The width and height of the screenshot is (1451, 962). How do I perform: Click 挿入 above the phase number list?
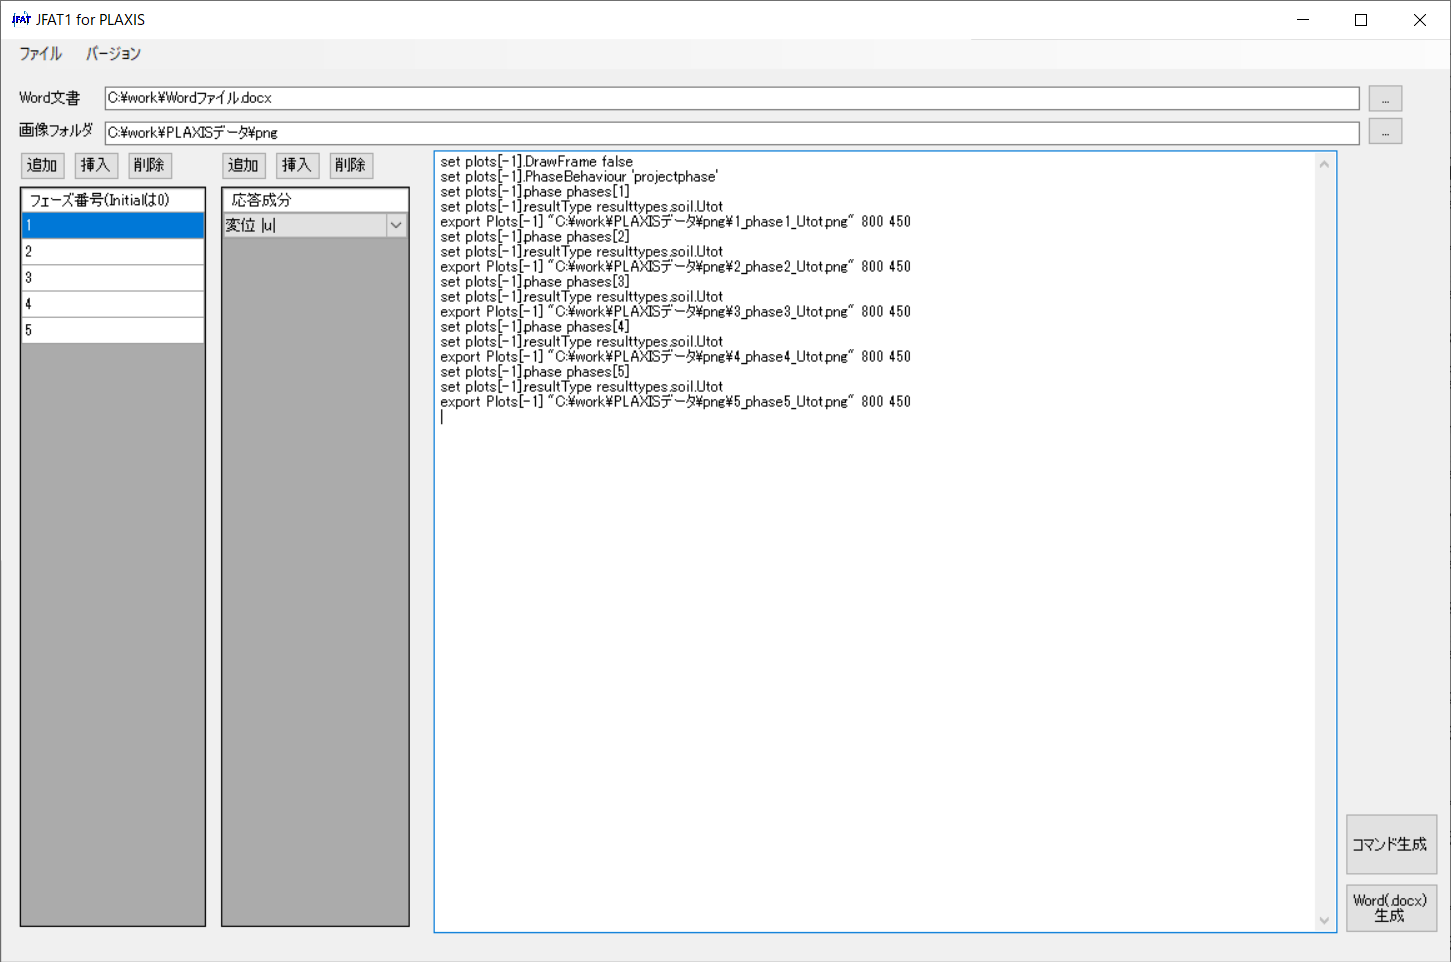point(96,165)
